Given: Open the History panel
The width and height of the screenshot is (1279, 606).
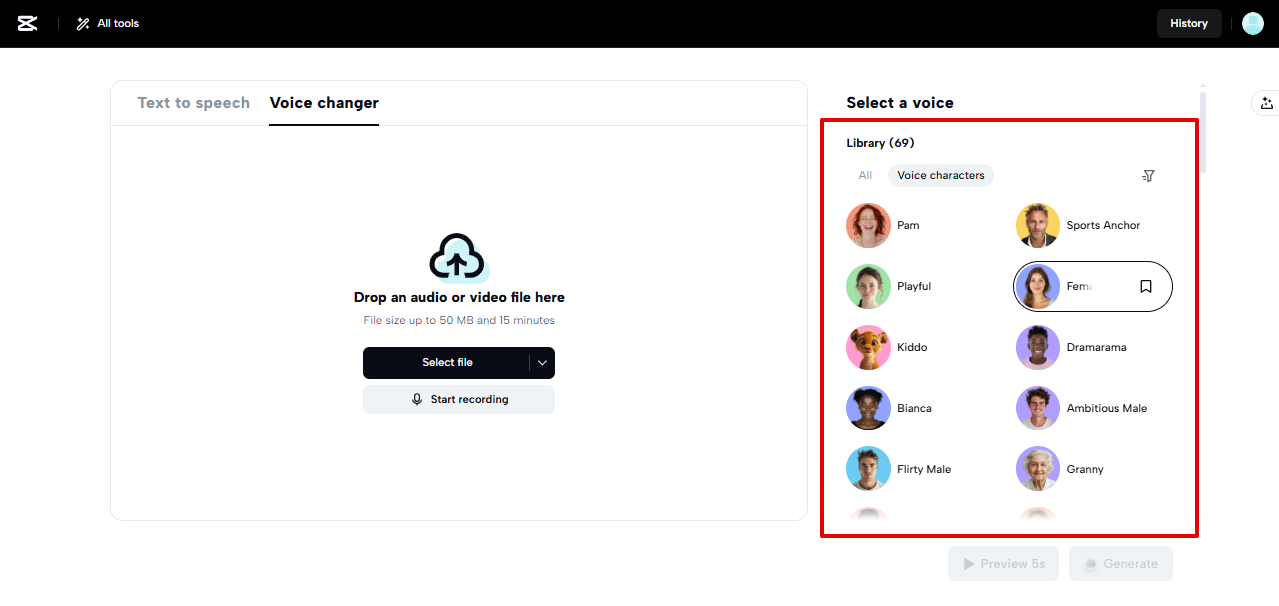Looking at the screenshot, I should point(1188,22).
